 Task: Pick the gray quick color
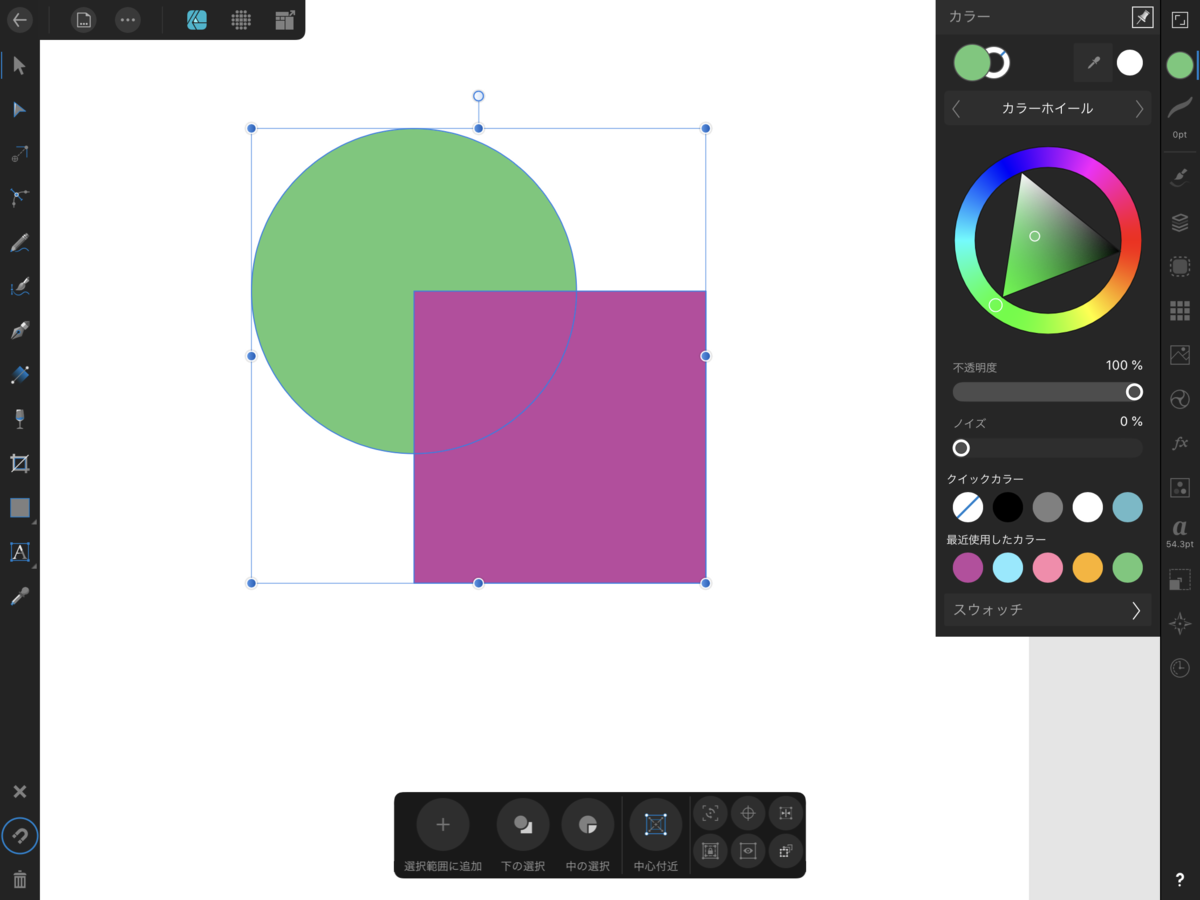point(1048,507)
